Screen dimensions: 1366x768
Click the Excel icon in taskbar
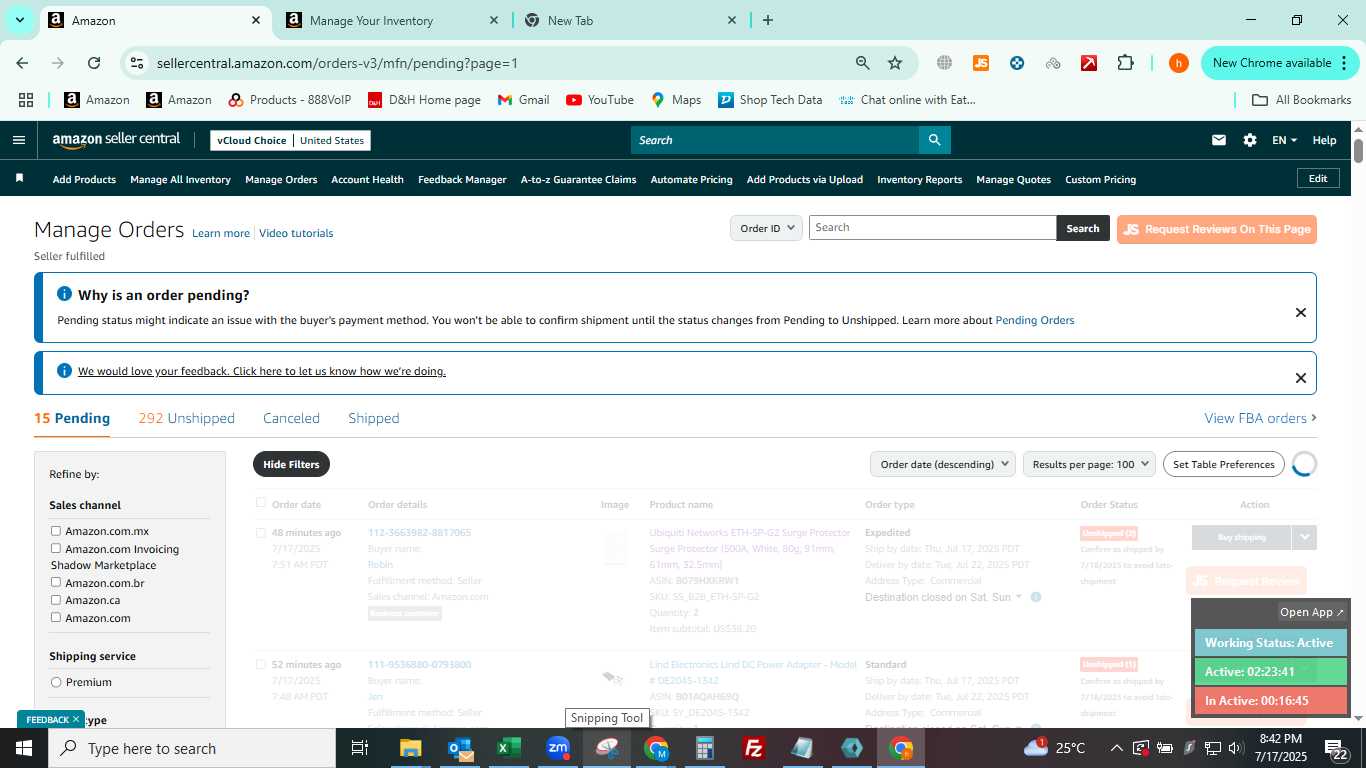509,748
